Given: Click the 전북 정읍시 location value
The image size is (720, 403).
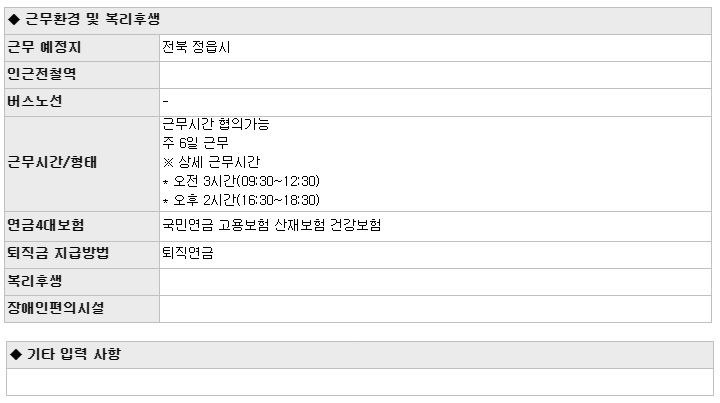Looking at the screenshot, I should tap(196, 47).
